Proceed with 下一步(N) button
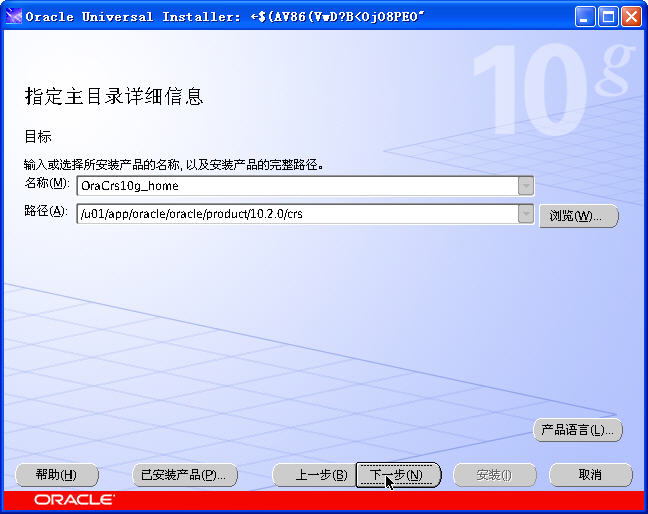Image resolution: width=648 pixels, height=514 pixels. [398, 475]
